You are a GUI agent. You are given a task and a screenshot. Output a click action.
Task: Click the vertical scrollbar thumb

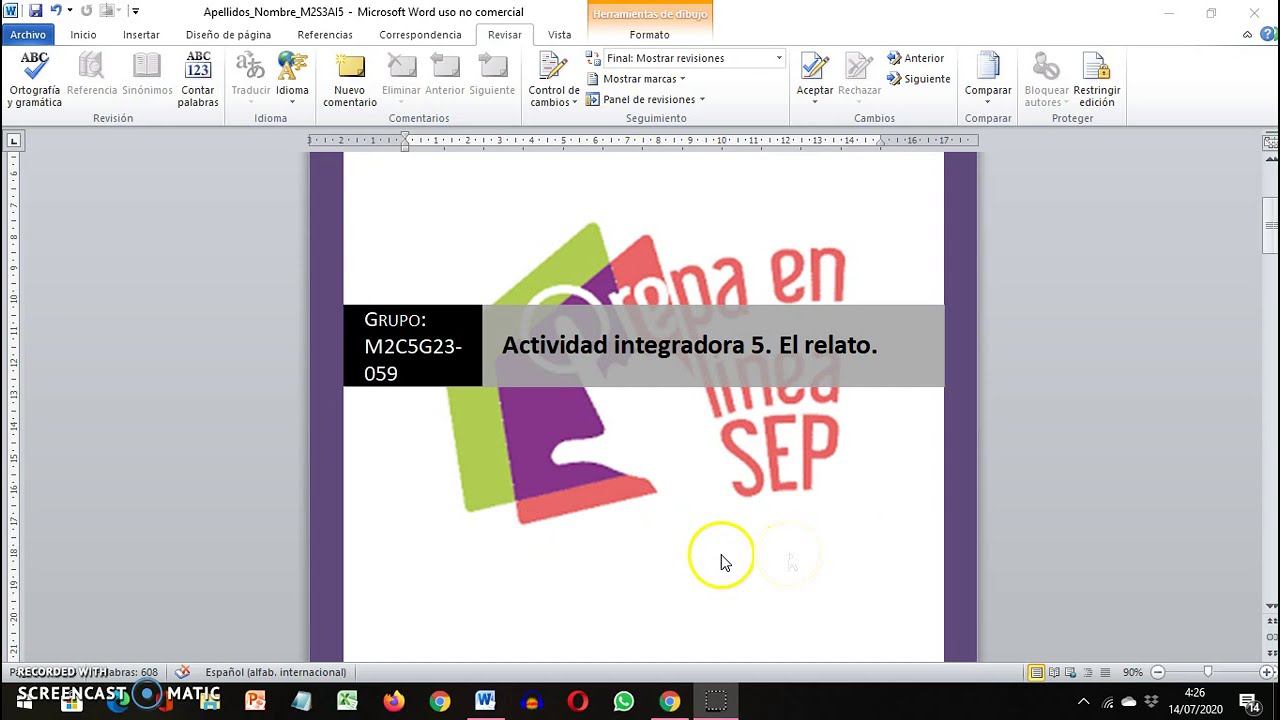(x=1271, y=225)
